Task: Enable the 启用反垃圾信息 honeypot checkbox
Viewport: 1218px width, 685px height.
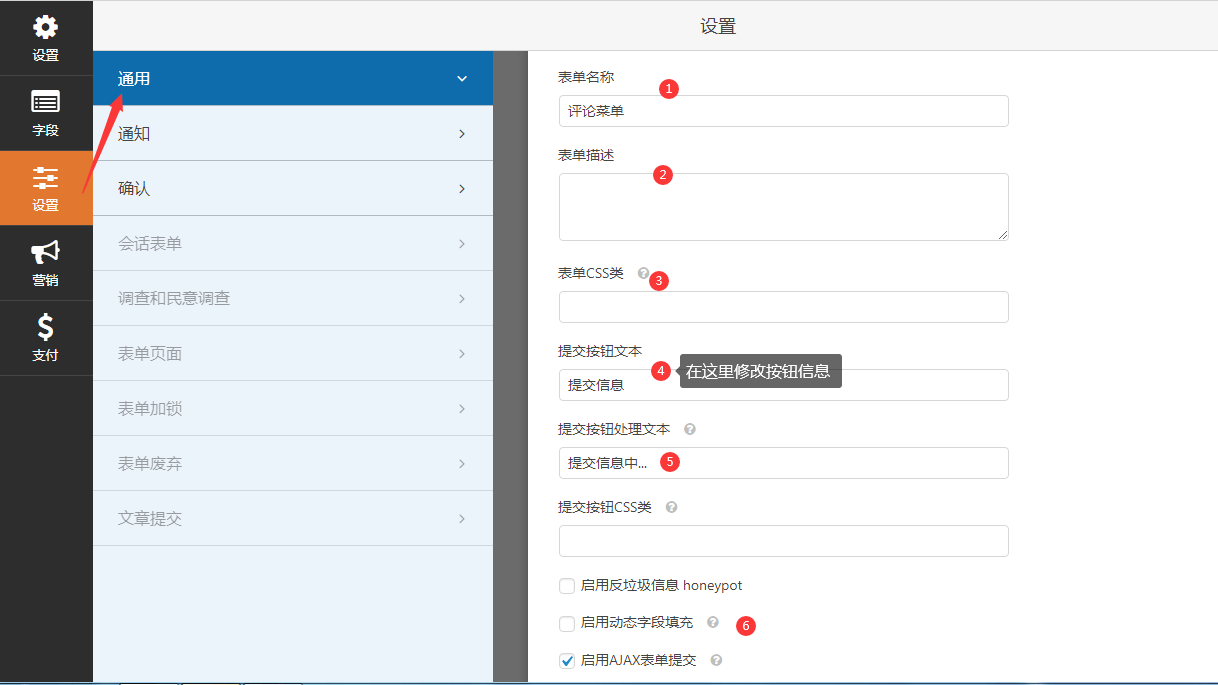Action: [567, 586]
